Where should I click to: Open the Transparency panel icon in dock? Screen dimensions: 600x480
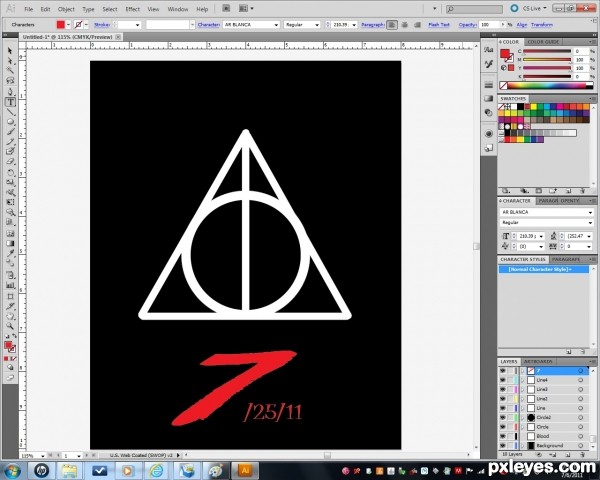489,113
